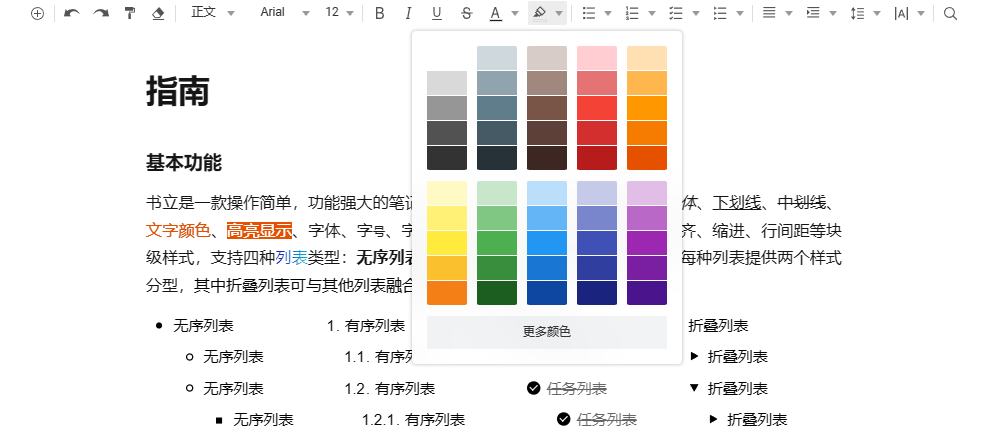Undo the last action
The height and width of the screenshot is (438, 982).
click(x=72, y=13)
